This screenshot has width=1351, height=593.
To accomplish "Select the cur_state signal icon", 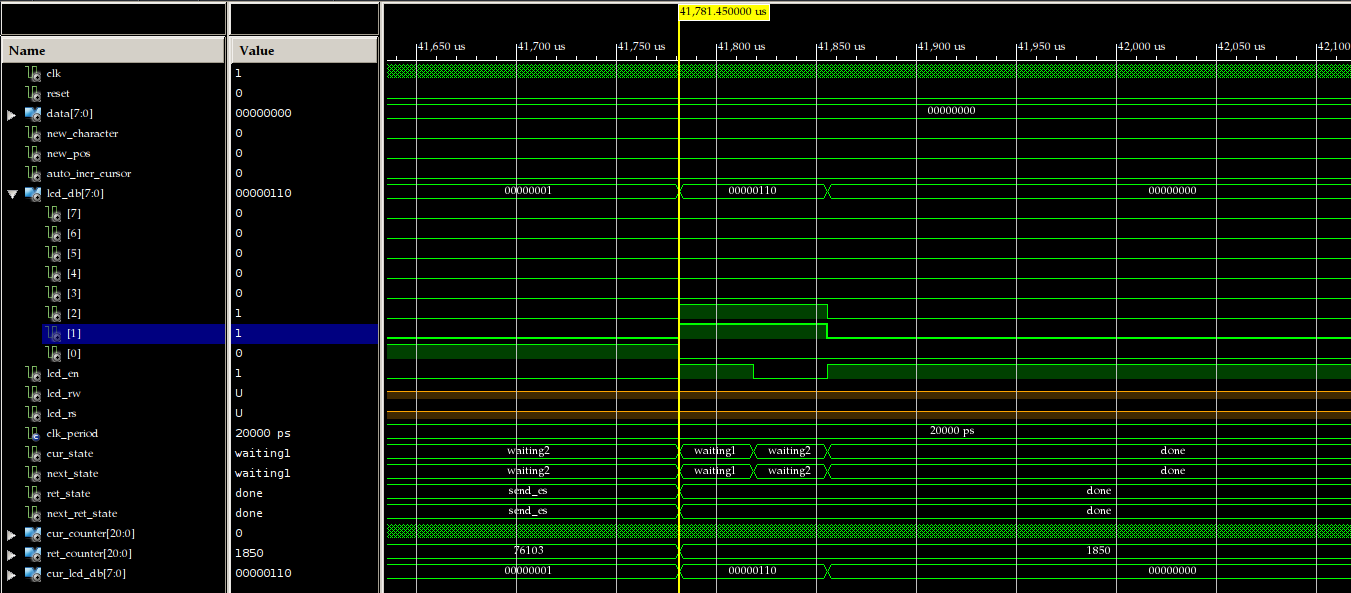I will [32, 453].
